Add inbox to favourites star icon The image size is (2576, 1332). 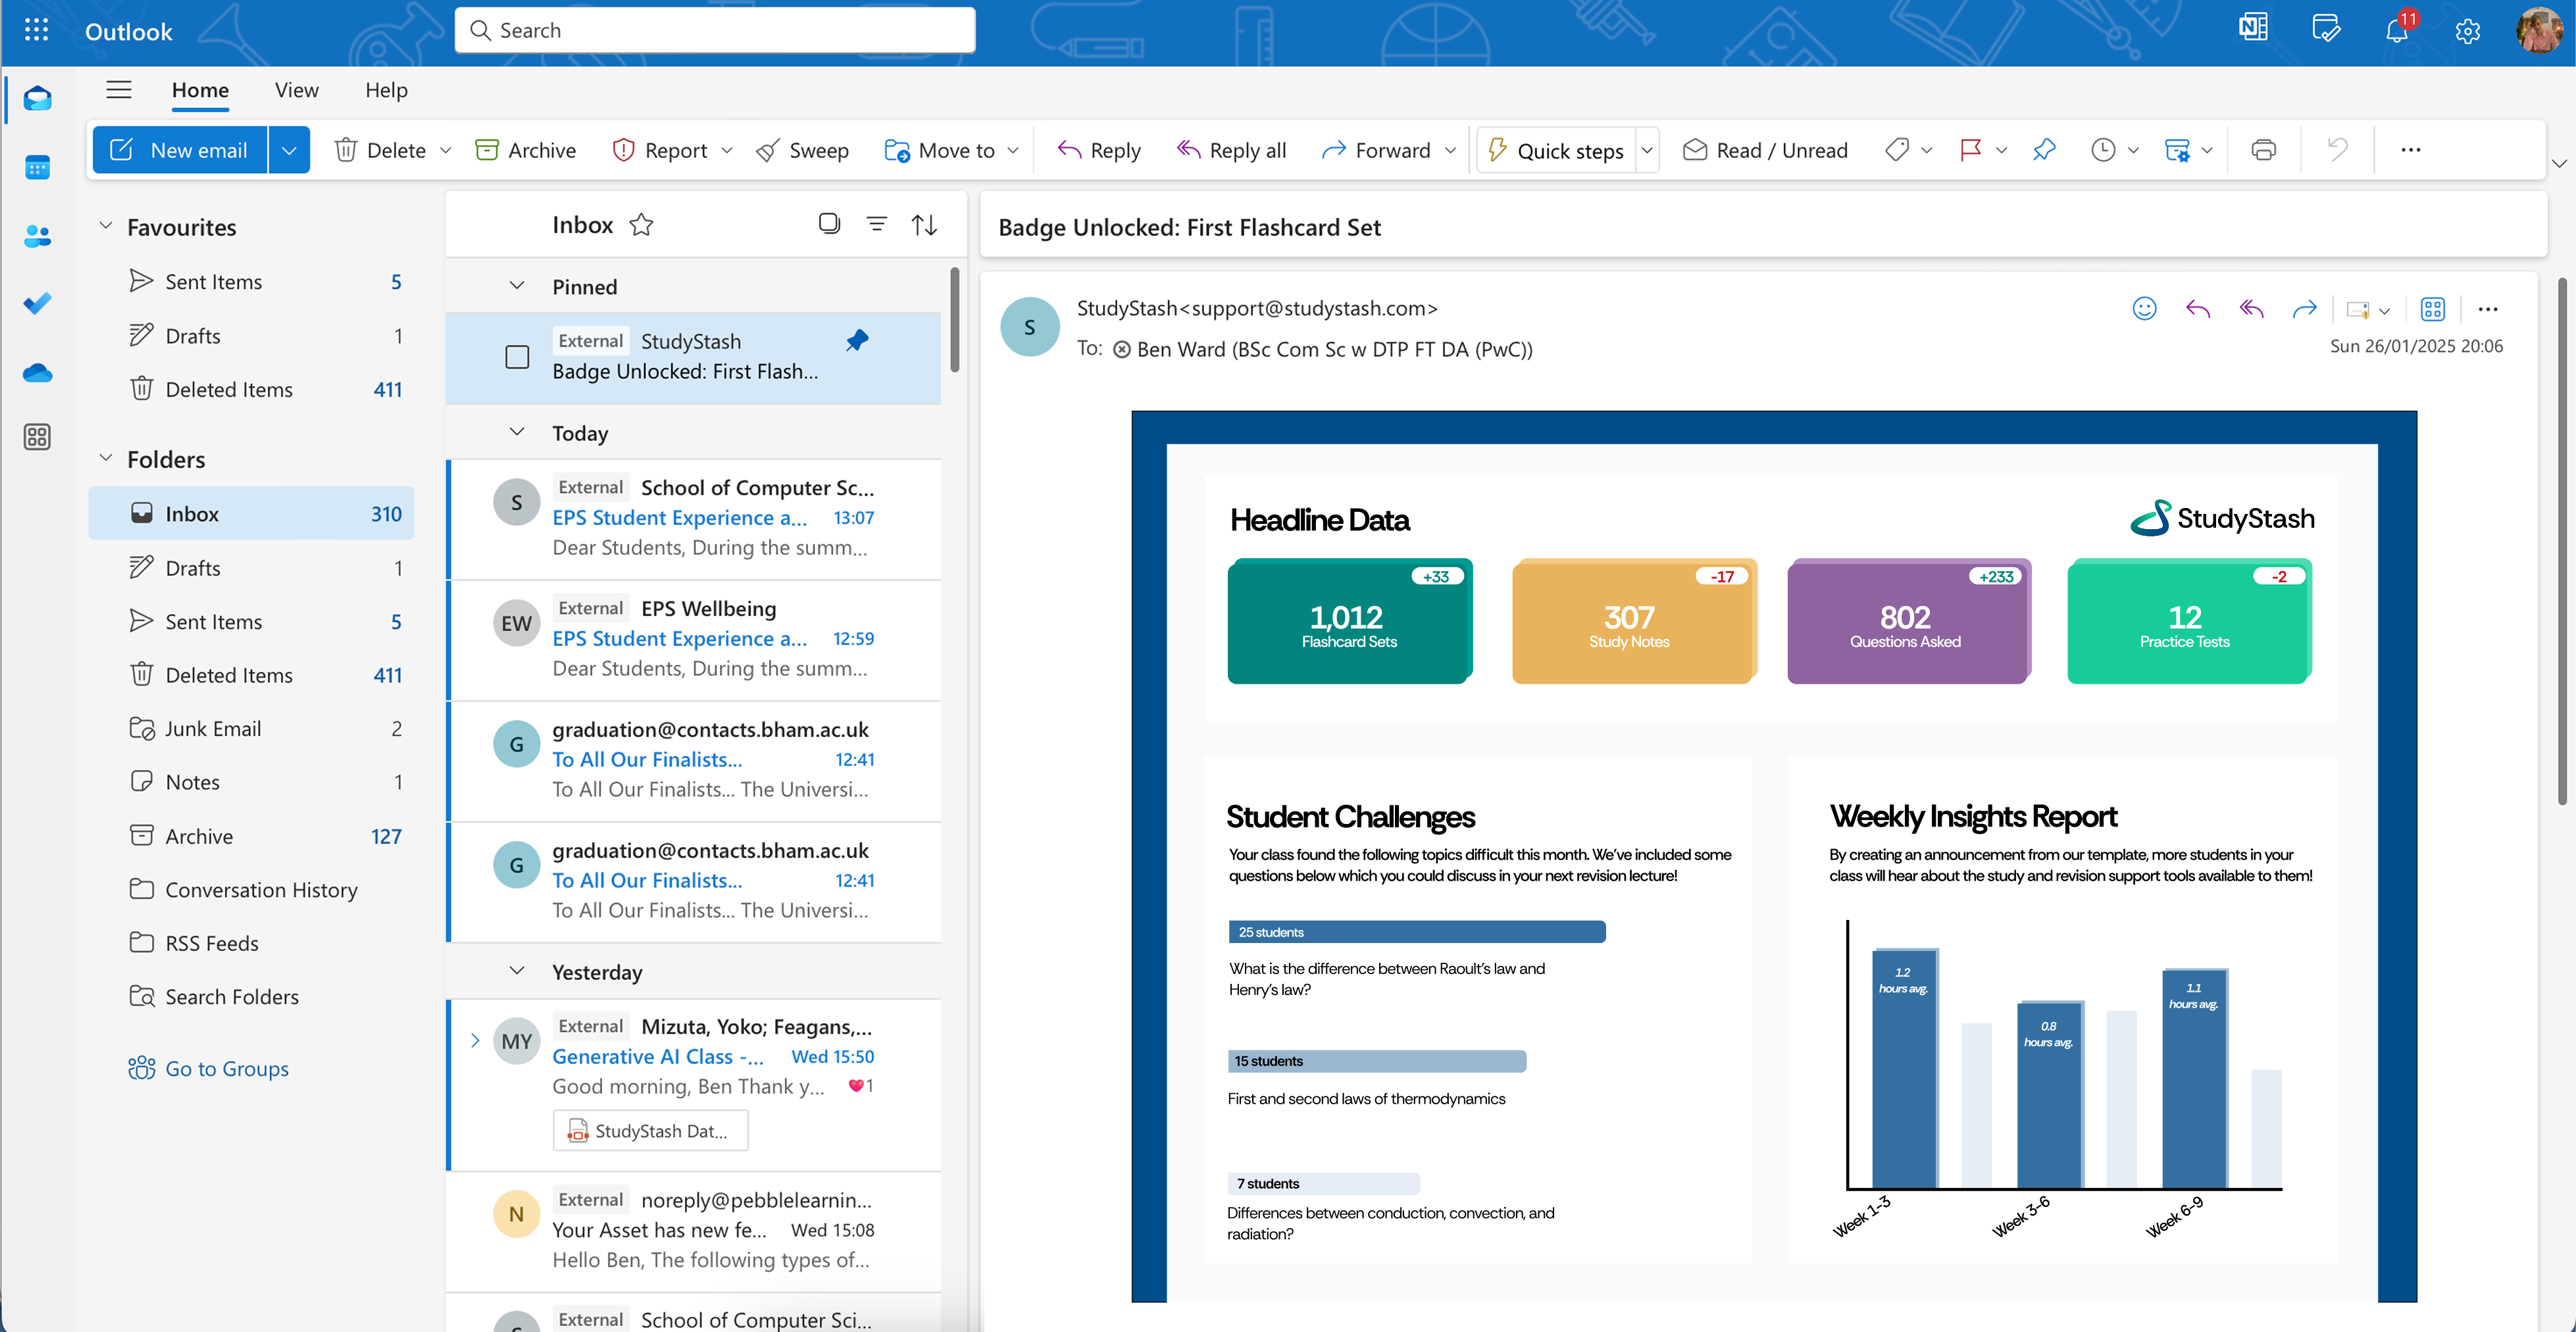point(641,225)
